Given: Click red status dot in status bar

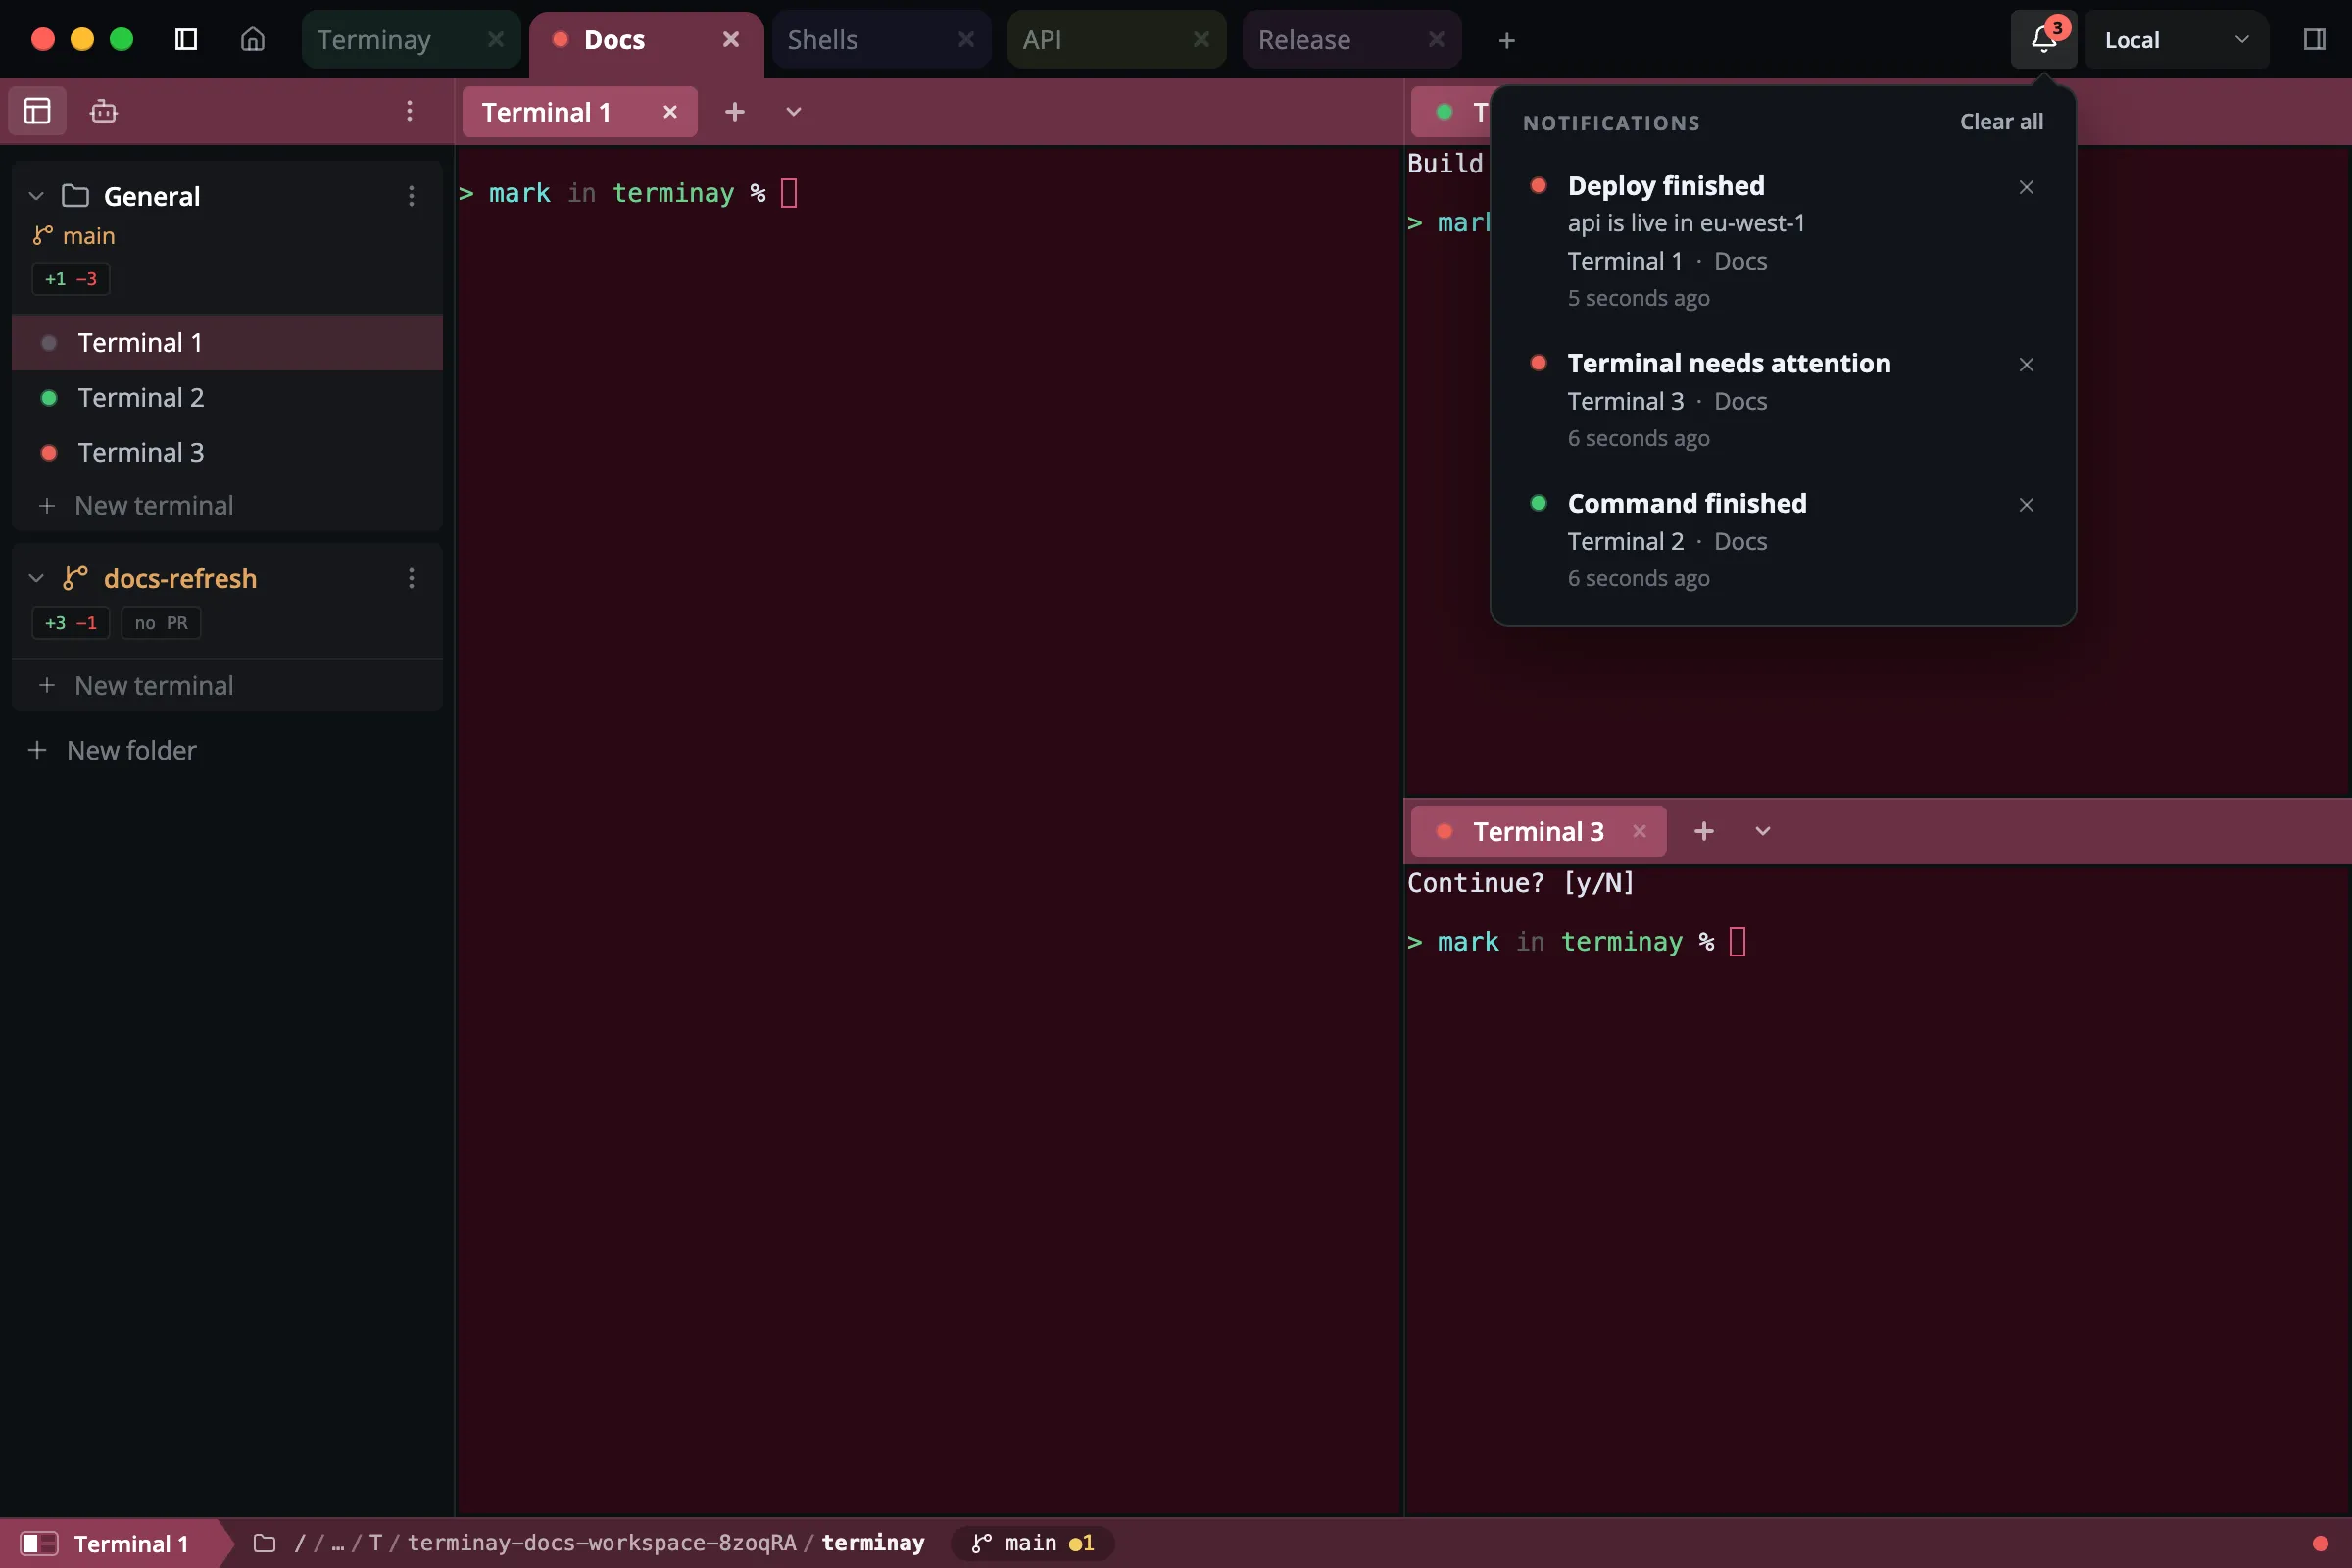Looking at the screenshot, I should (x=2320, y=1543).
